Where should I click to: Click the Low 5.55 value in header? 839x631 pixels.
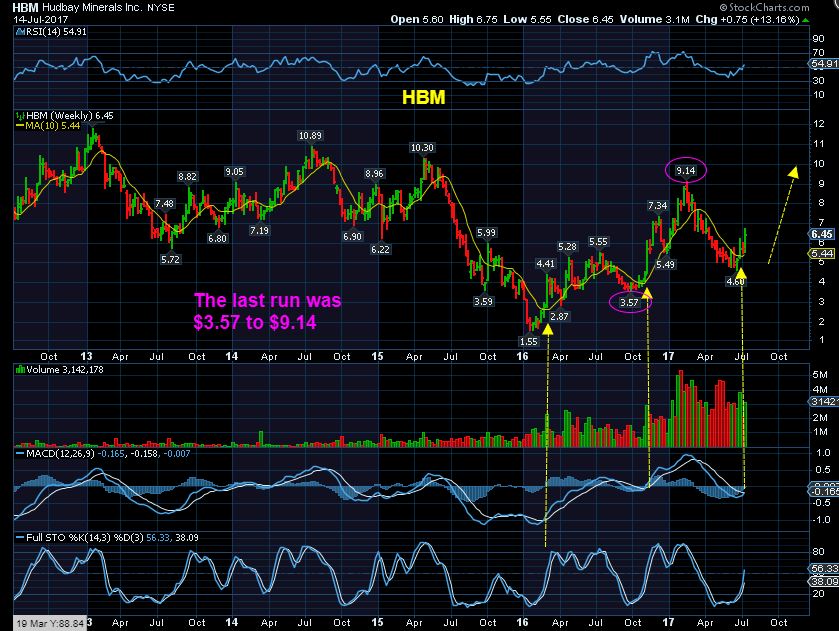tap(527, 19)
